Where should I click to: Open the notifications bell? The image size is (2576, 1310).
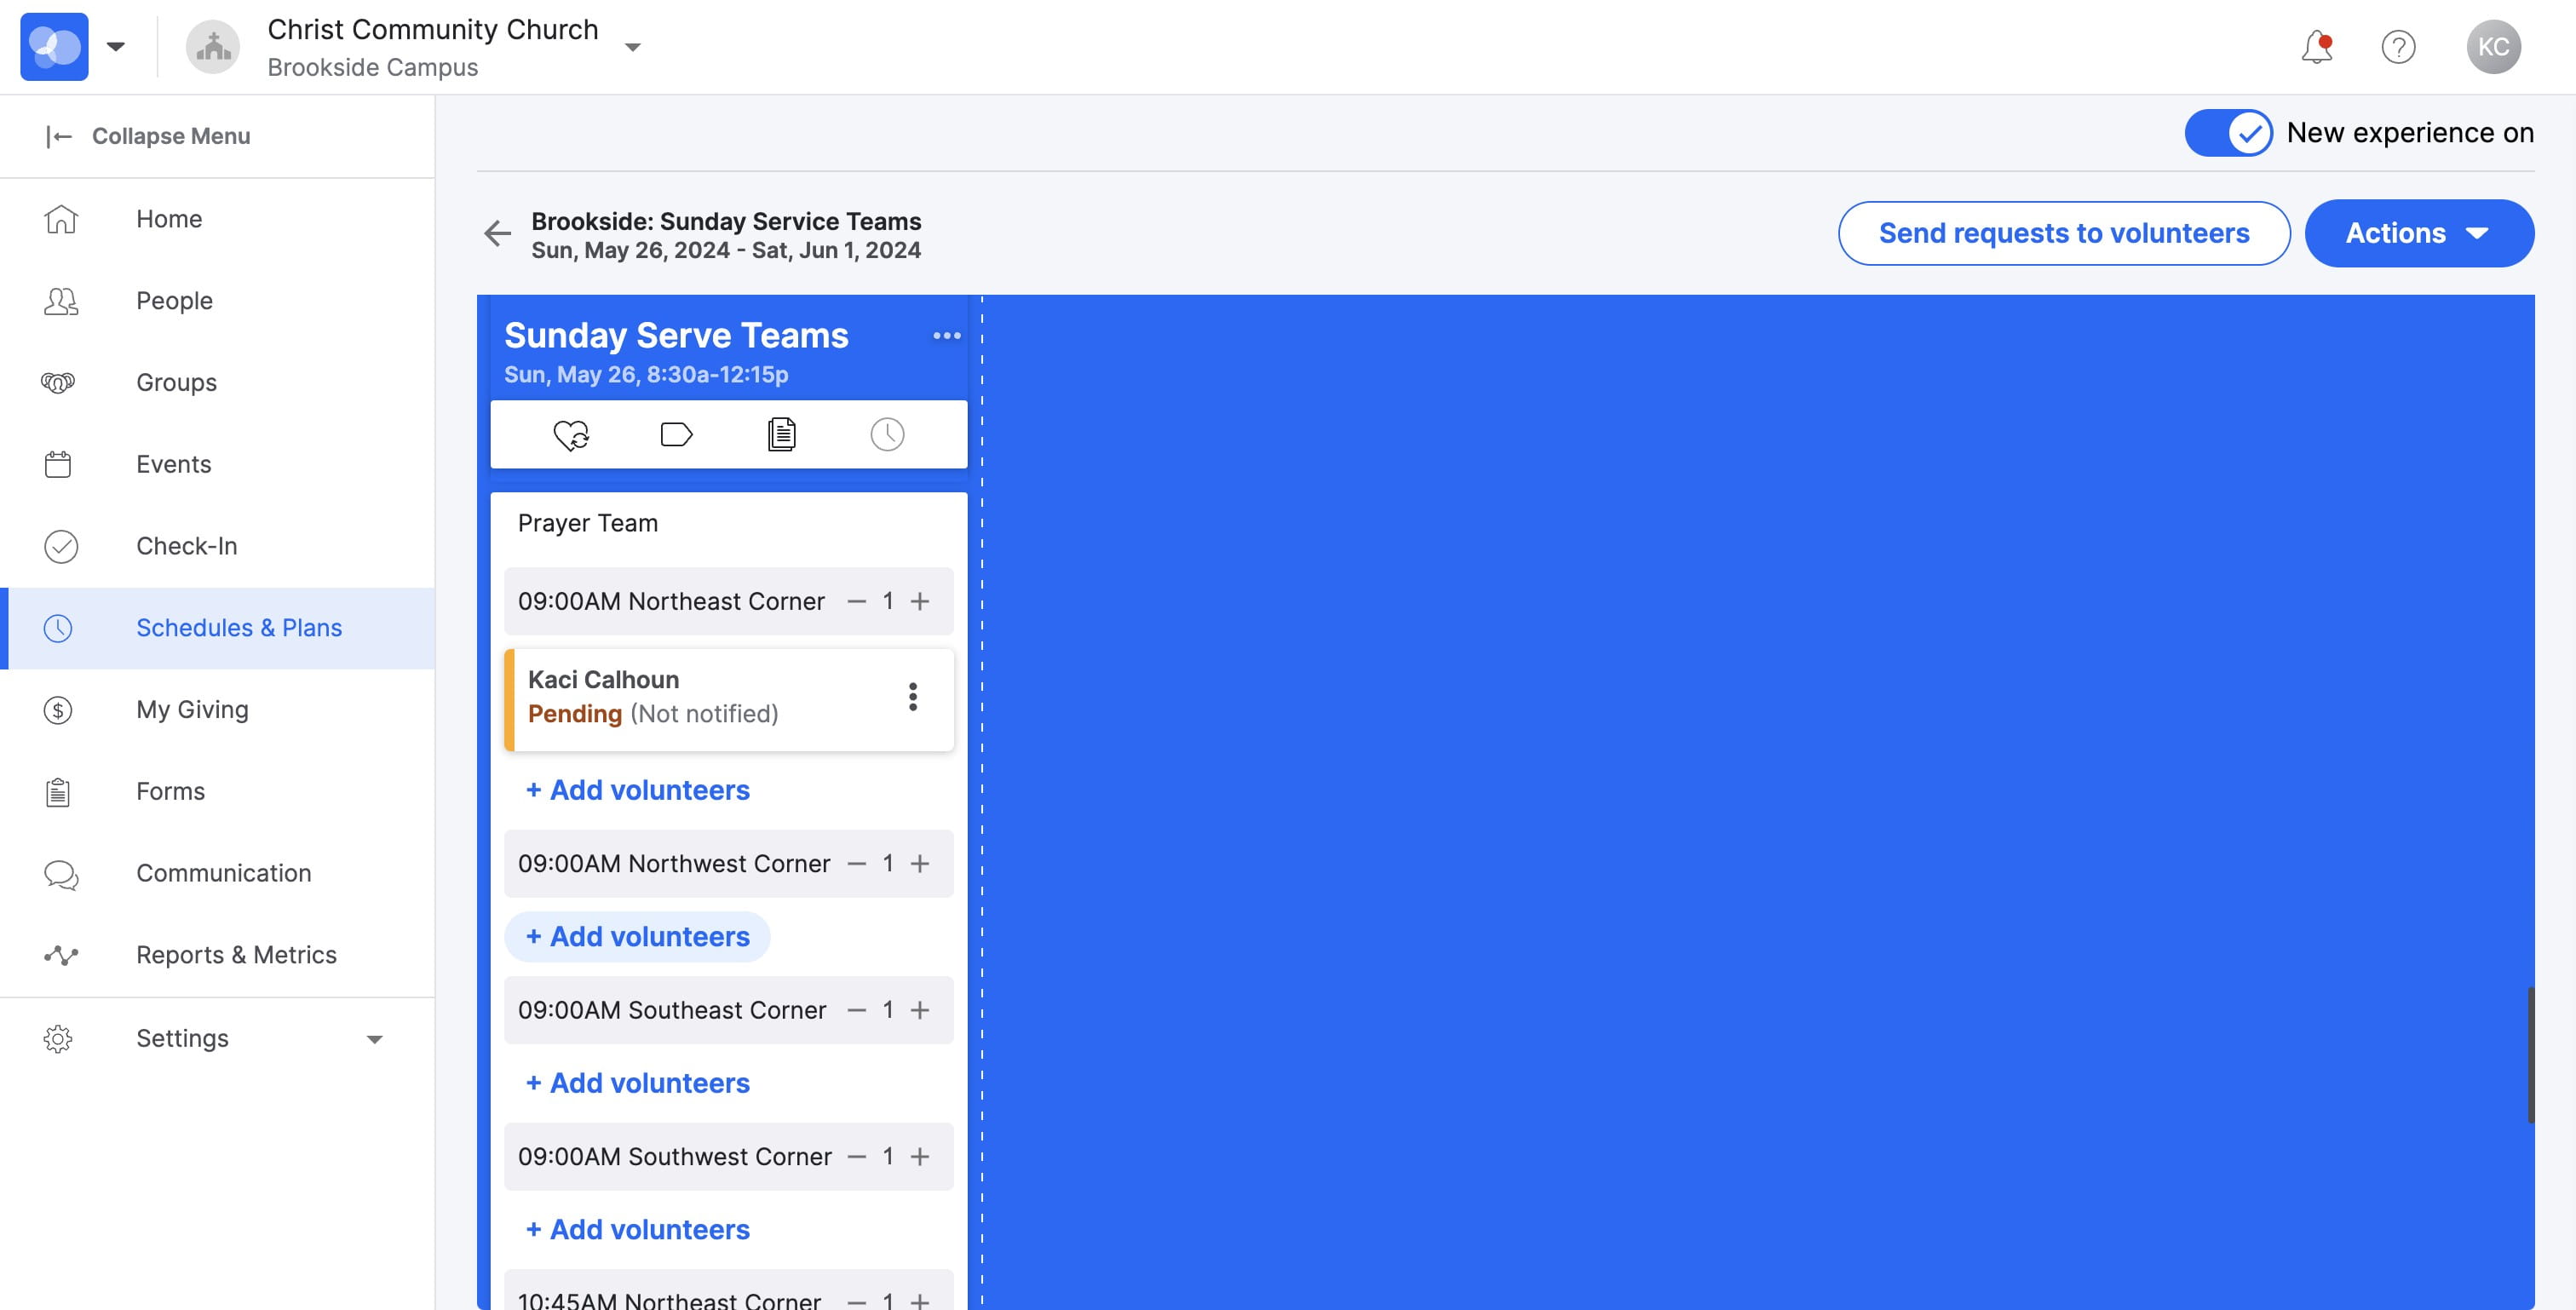pos(2316,47)
